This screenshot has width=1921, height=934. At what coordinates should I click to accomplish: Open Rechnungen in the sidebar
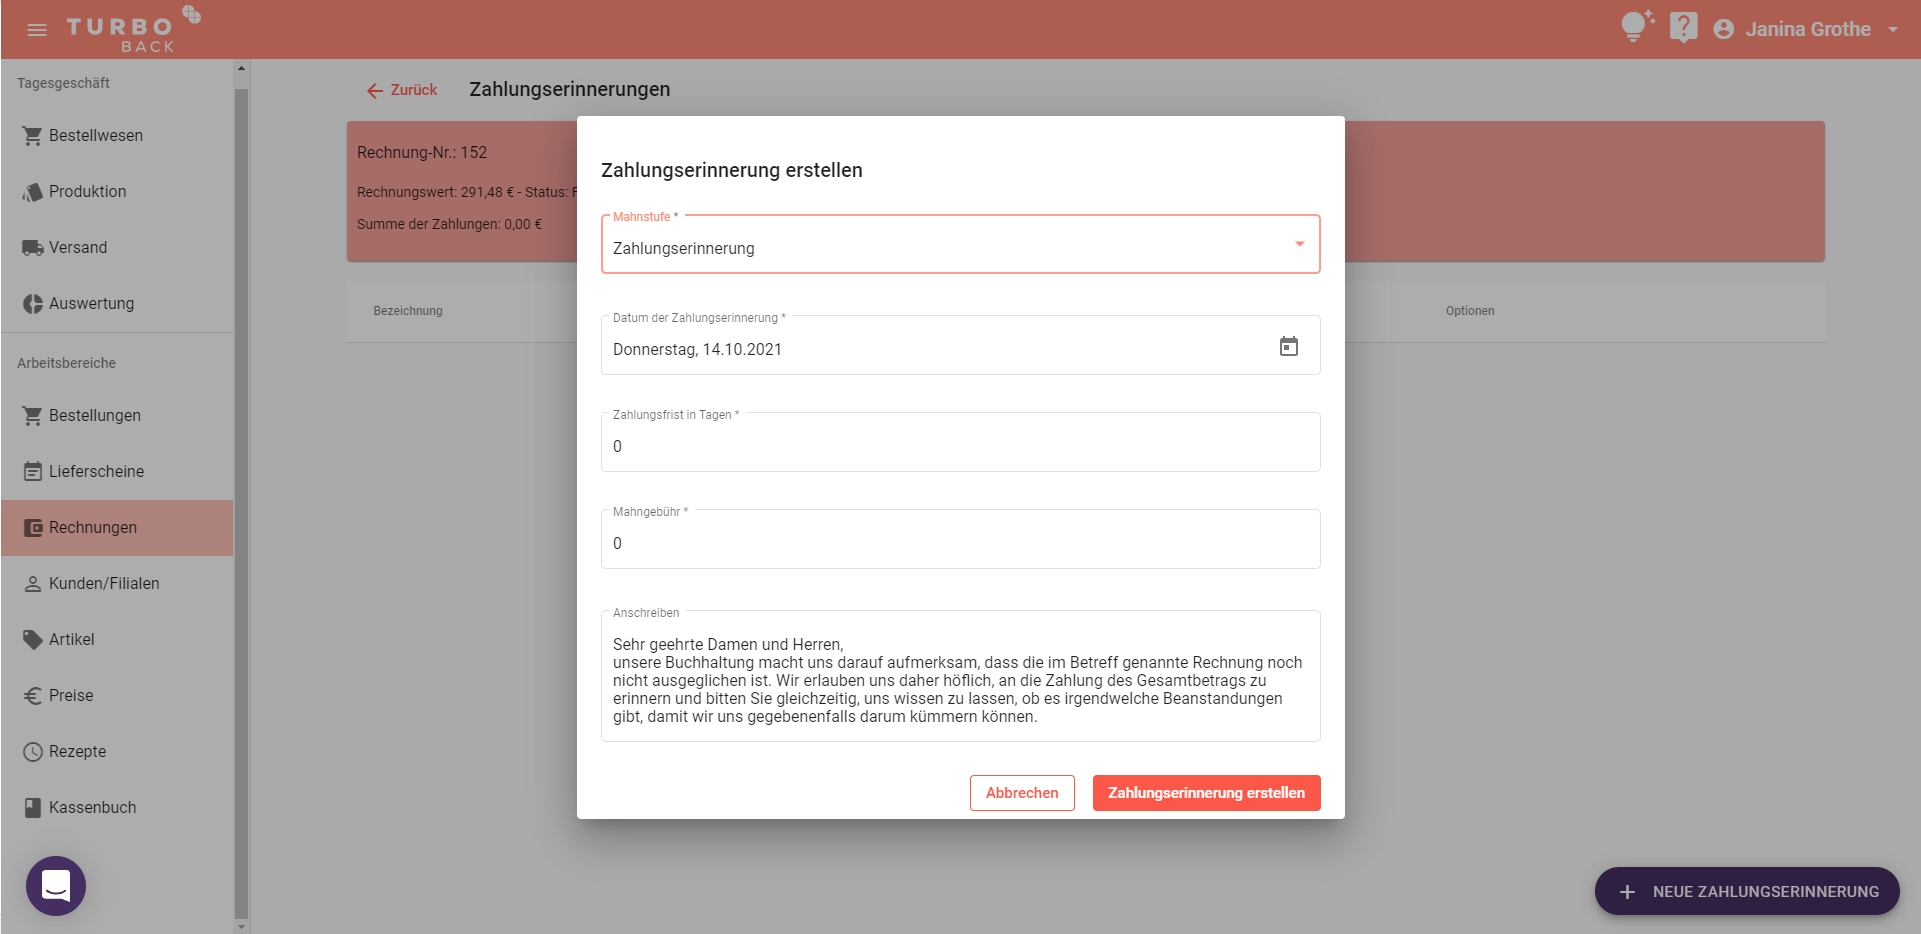point(93,528)
